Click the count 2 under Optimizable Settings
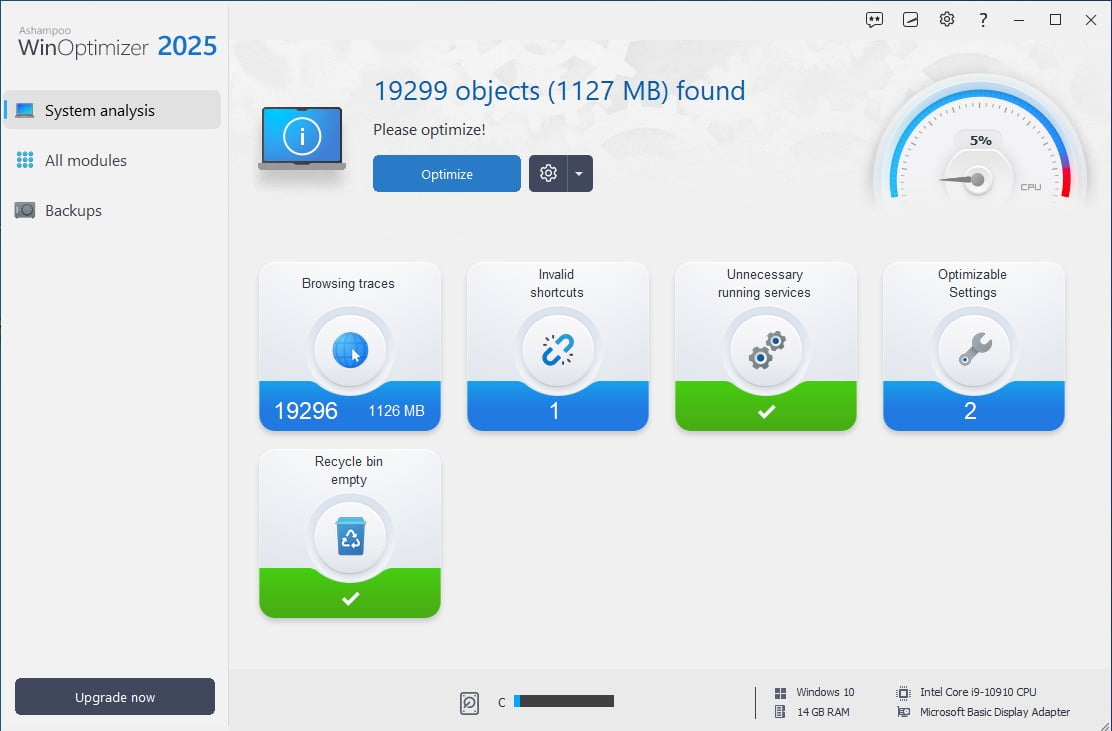 [970, 411]
